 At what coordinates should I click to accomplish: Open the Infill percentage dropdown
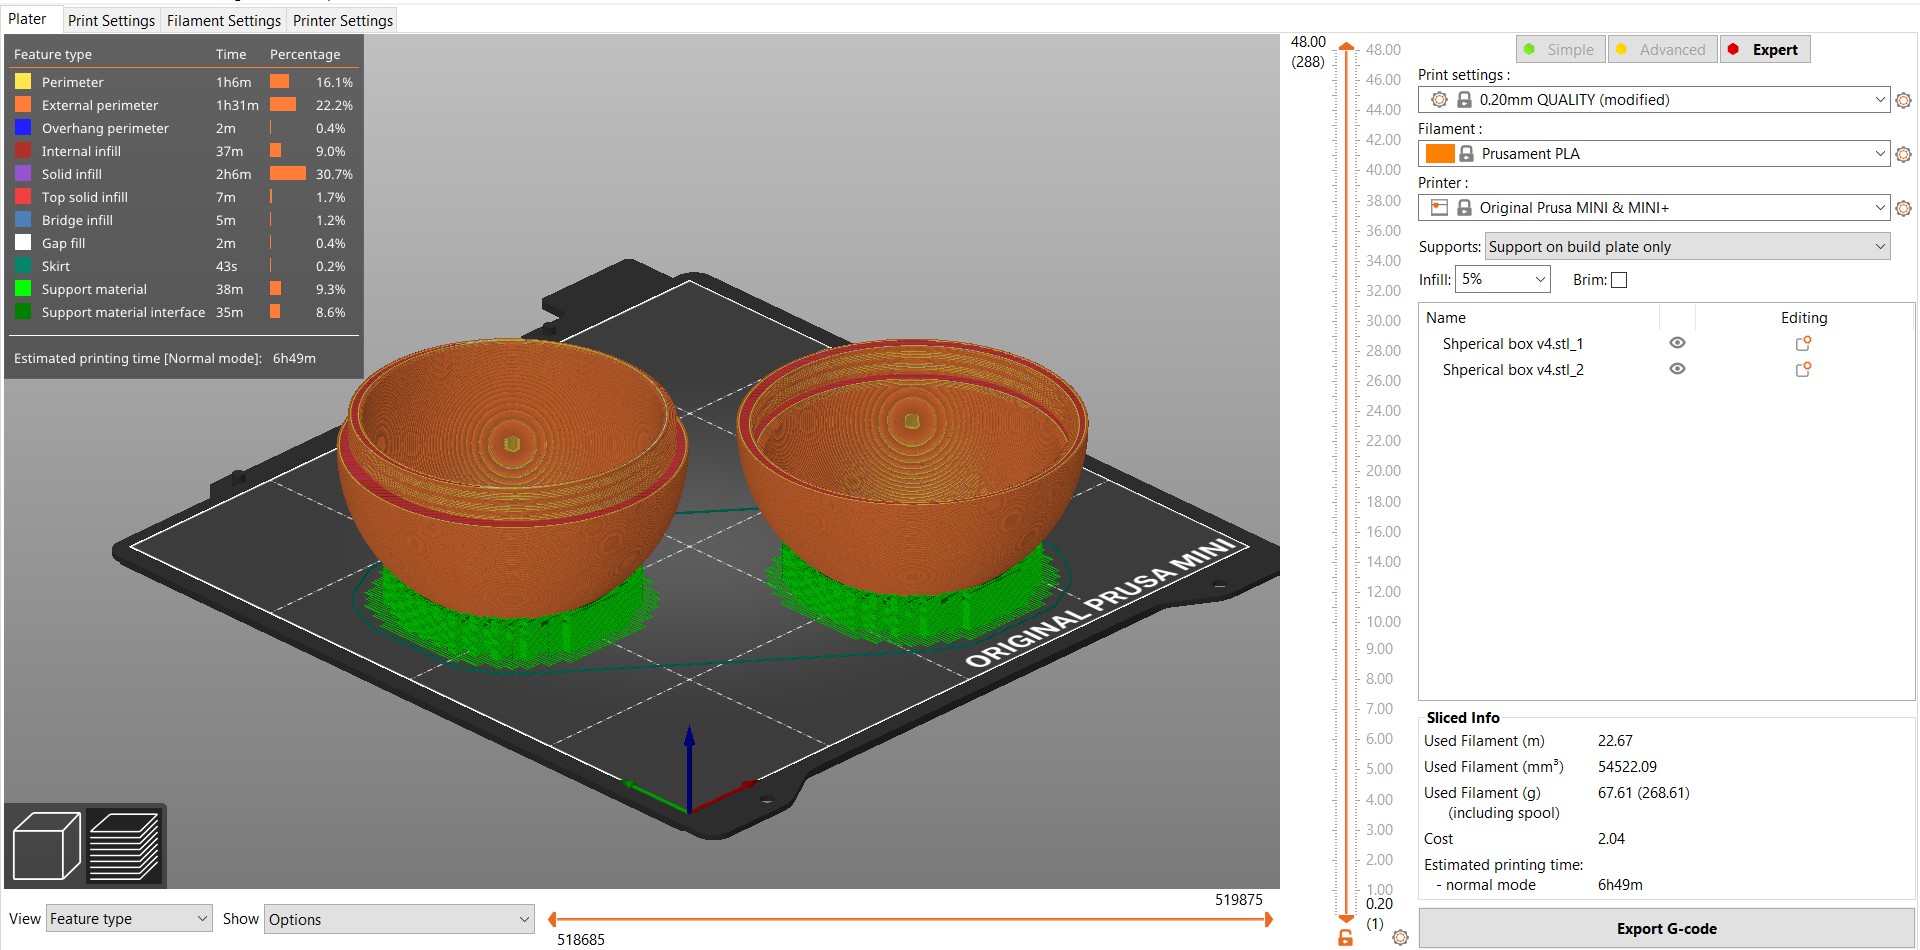pyautogui.click(x=1502, y=280)
